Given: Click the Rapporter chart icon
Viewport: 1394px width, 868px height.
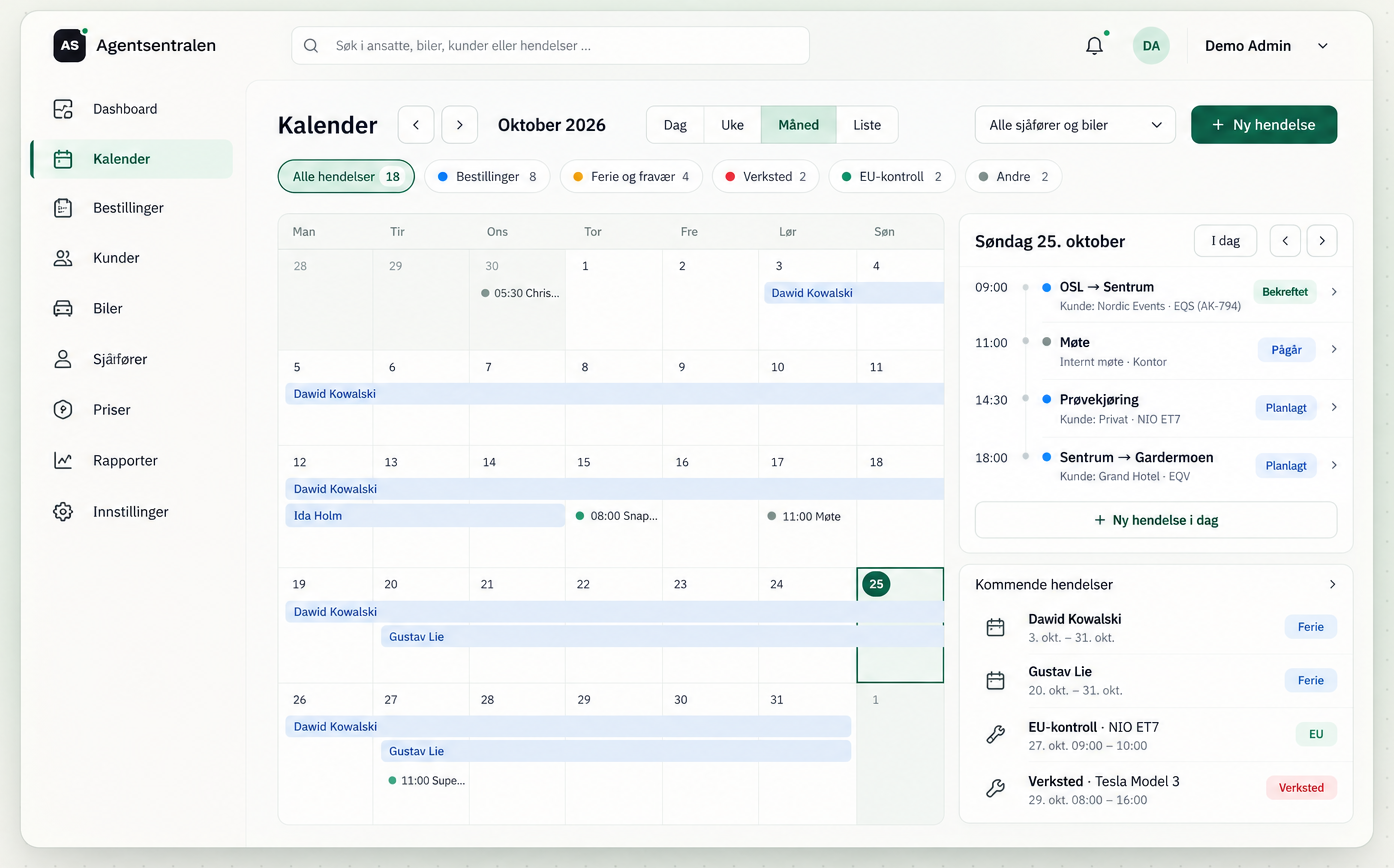Looking at the screenshot, I should 63,461.
